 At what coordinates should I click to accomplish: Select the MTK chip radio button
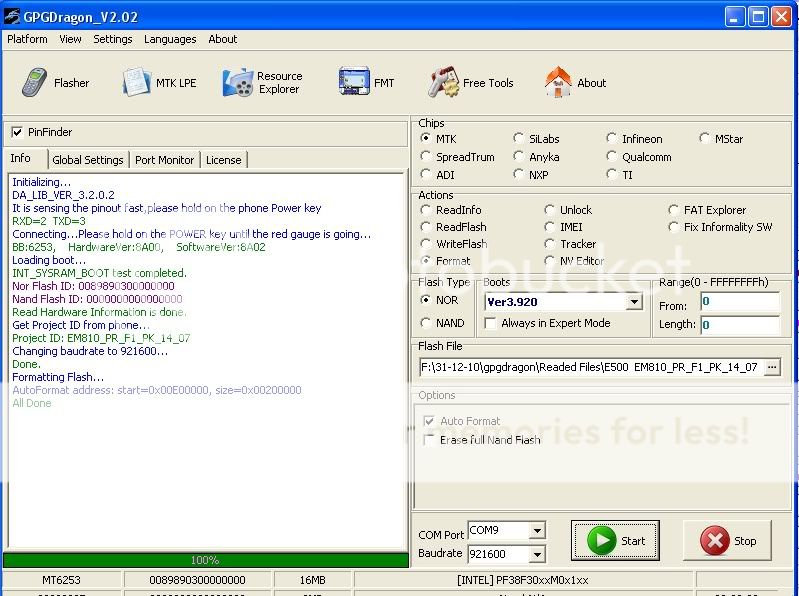coord(425,138)
